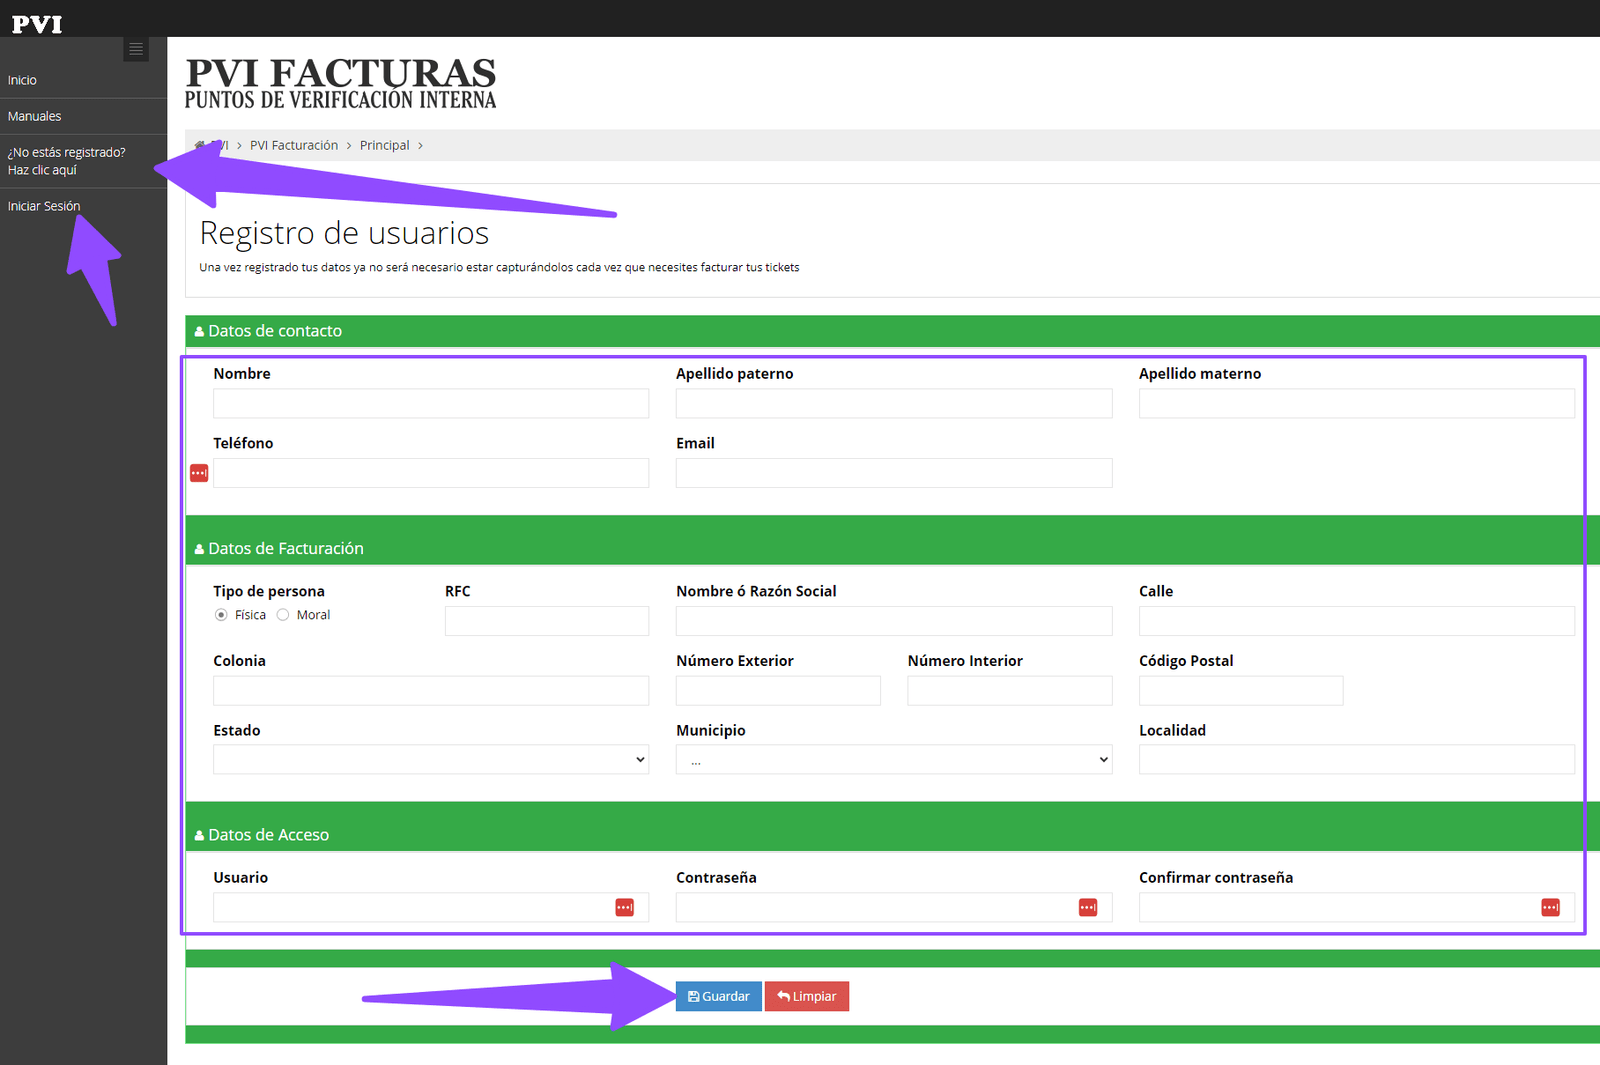
Task: Select the Moral radio button
Action: (283, 615)
